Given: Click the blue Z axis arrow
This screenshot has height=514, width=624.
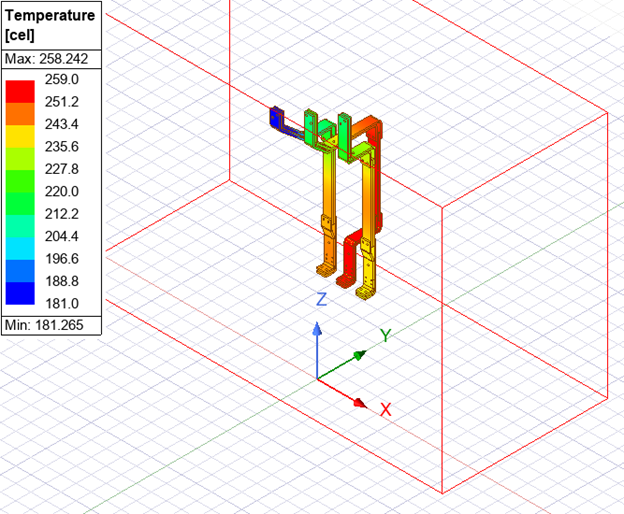Looking at the screenshot, I should pyautogui.click(x=317, y=350).
